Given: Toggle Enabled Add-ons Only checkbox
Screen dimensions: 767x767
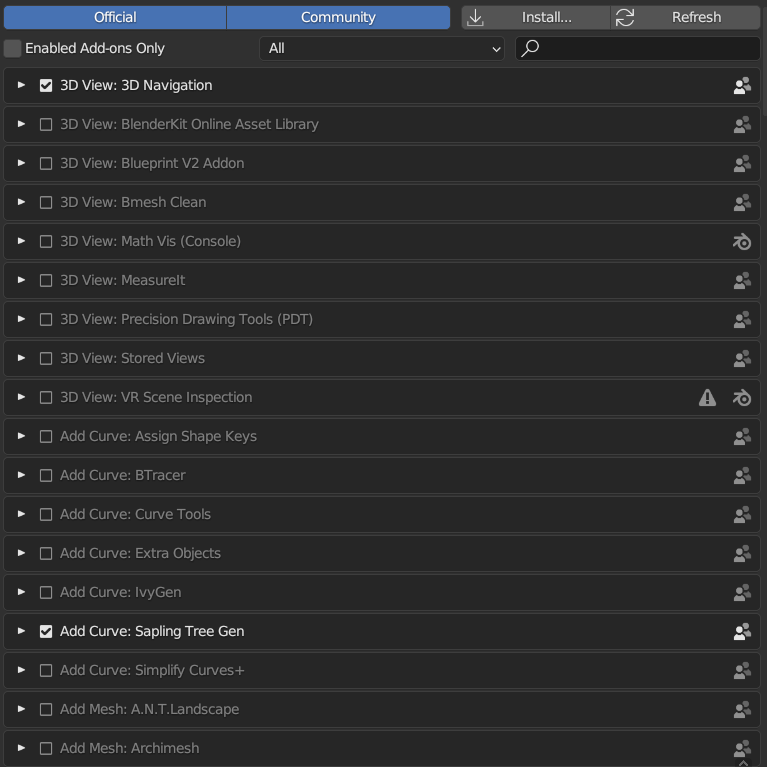Looking at the screenshot, I should pyautogui.click(x=12, y=48).
